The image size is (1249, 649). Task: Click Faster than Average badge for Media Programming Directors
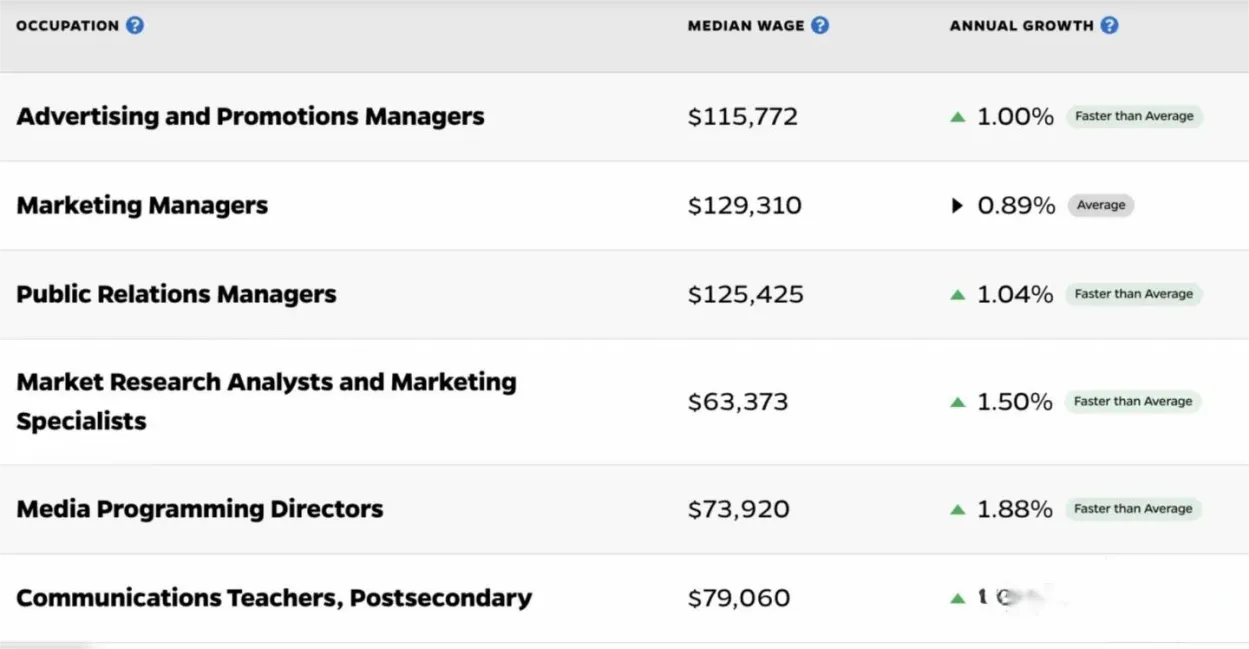click(1133, 509)
